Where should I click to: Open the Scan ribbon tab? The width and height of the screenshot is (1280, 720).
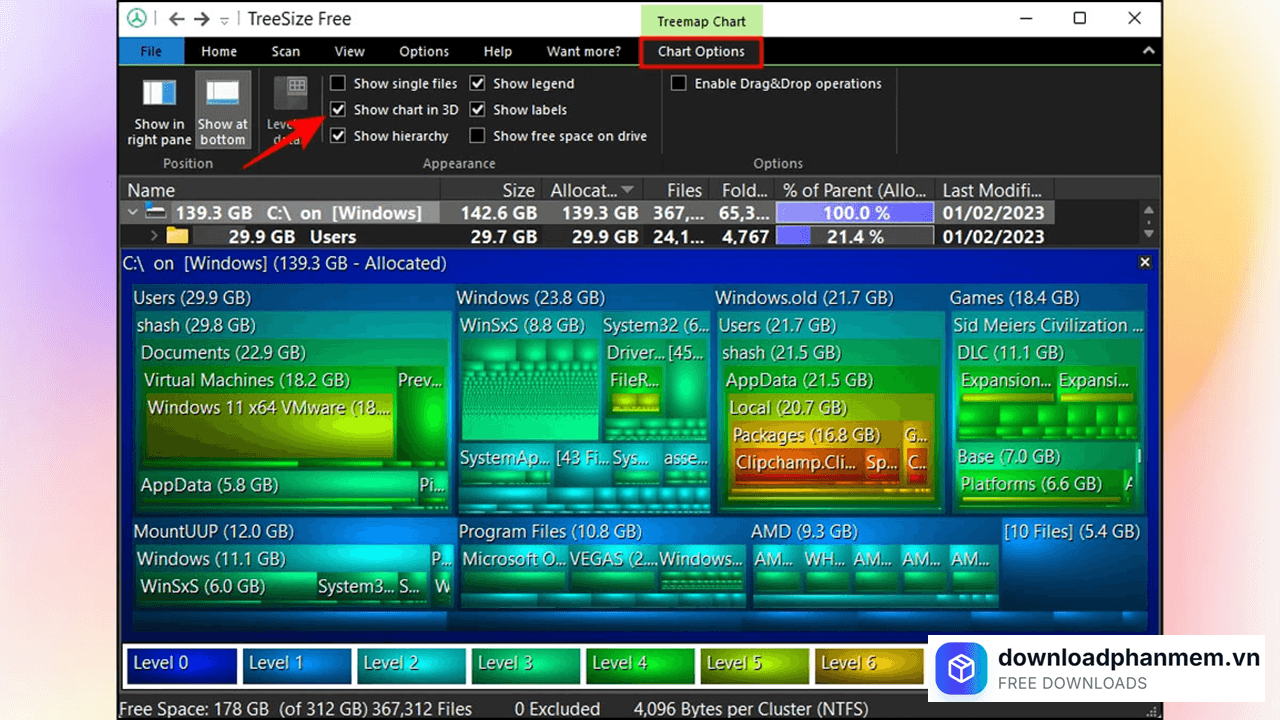(x=285, y=52)
